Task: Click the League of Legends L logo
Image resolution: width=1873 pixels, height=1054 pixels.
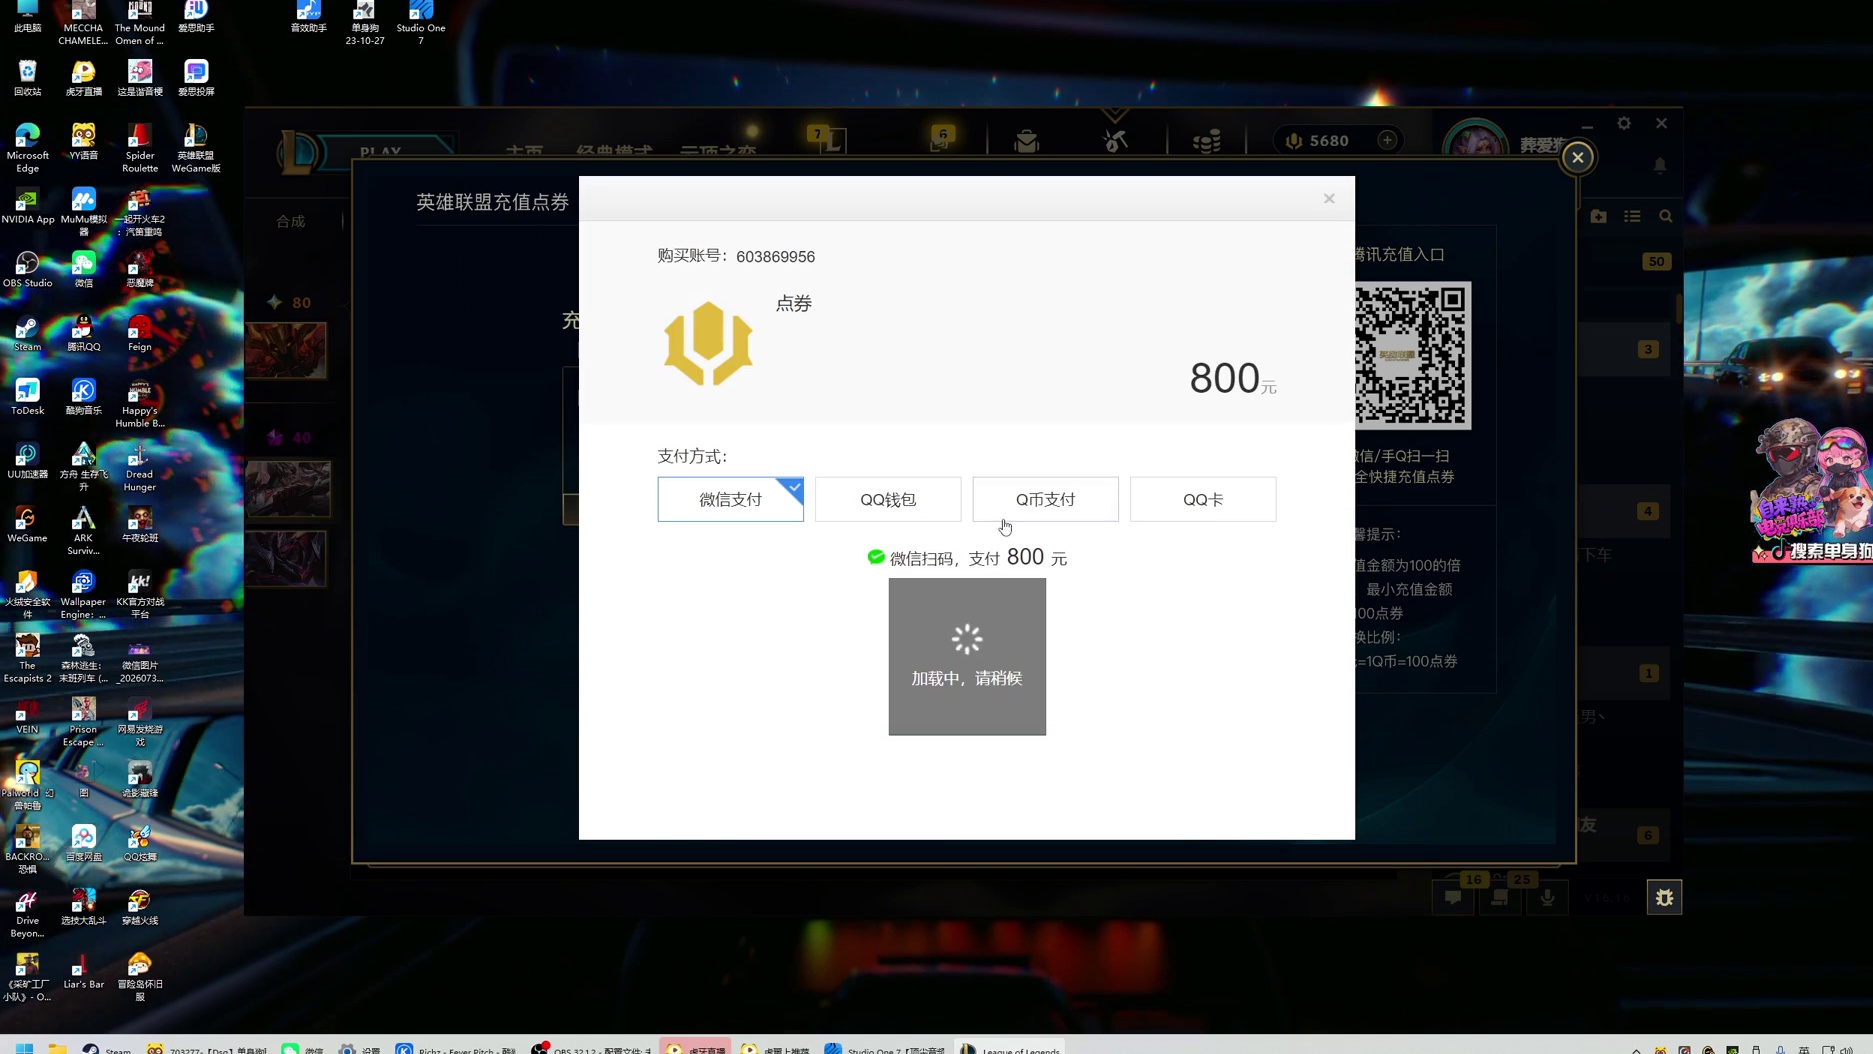Action: 298,152
